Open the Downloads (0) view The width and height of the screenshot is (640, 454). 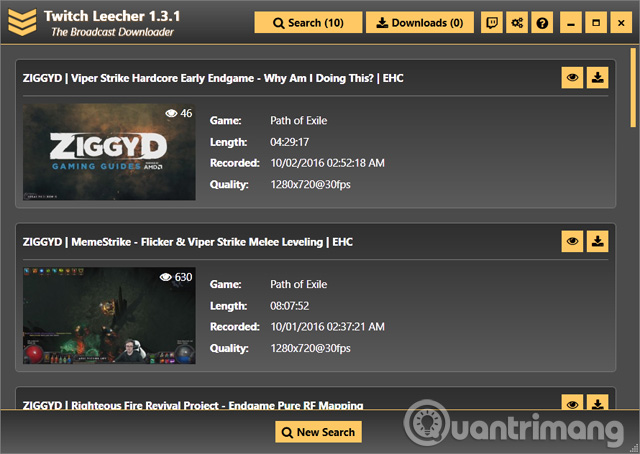(x=420, y=22)
